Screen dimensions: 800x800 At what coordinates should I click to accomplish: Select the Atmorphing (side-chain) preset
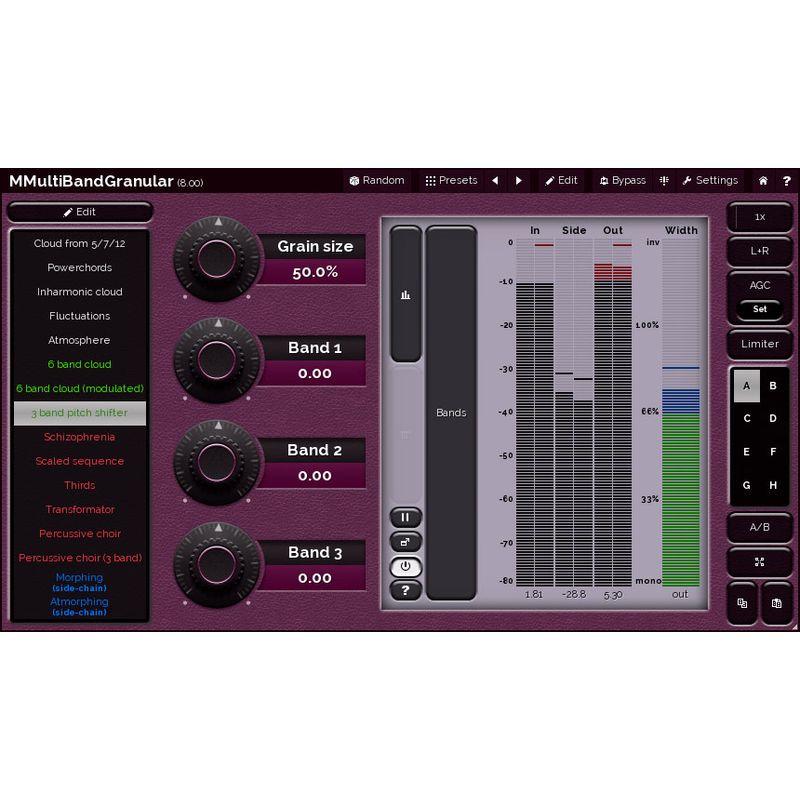(80, 606)
